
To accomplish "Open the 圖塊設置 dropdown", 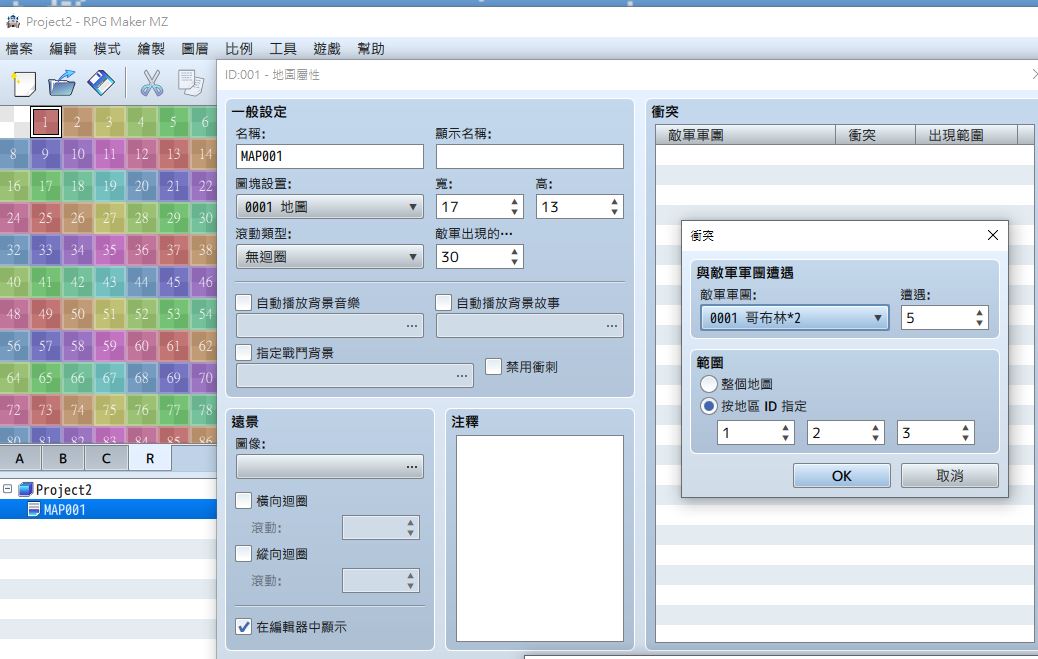I will (x=330, y=207).
